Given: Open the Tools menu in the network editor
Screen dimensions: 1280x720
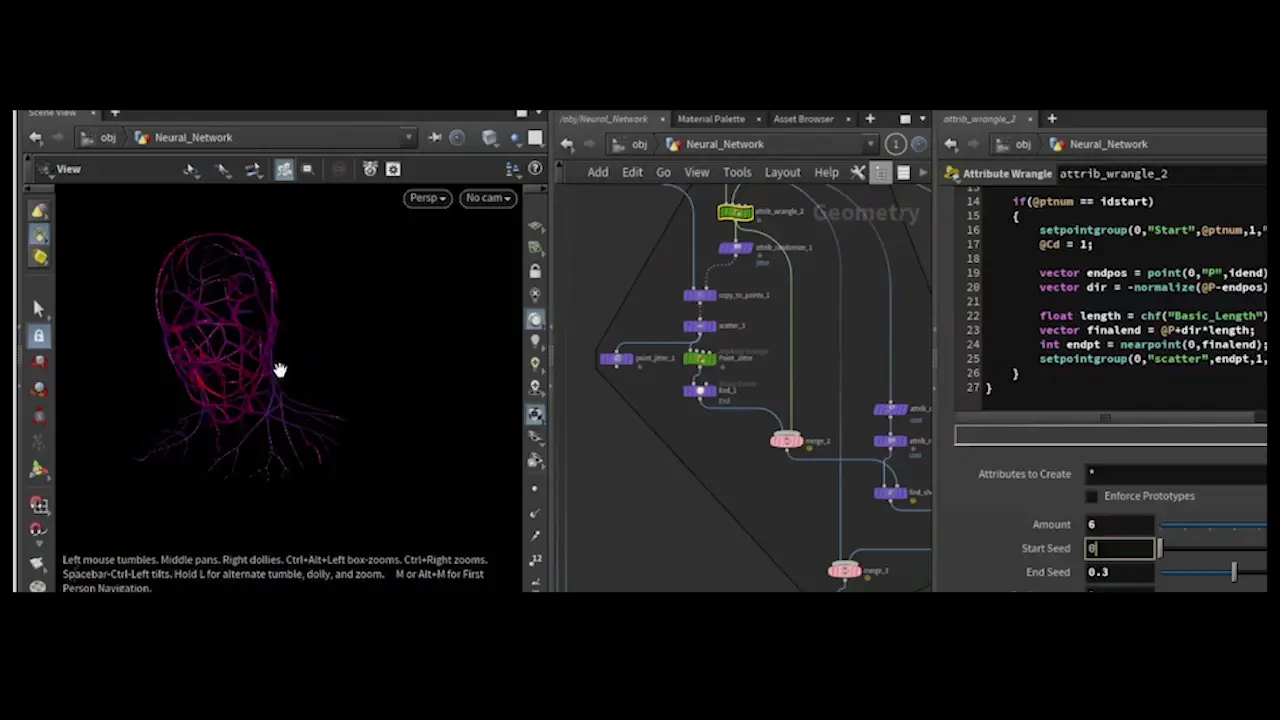Looking at the screenshot, I should [737, 172].
